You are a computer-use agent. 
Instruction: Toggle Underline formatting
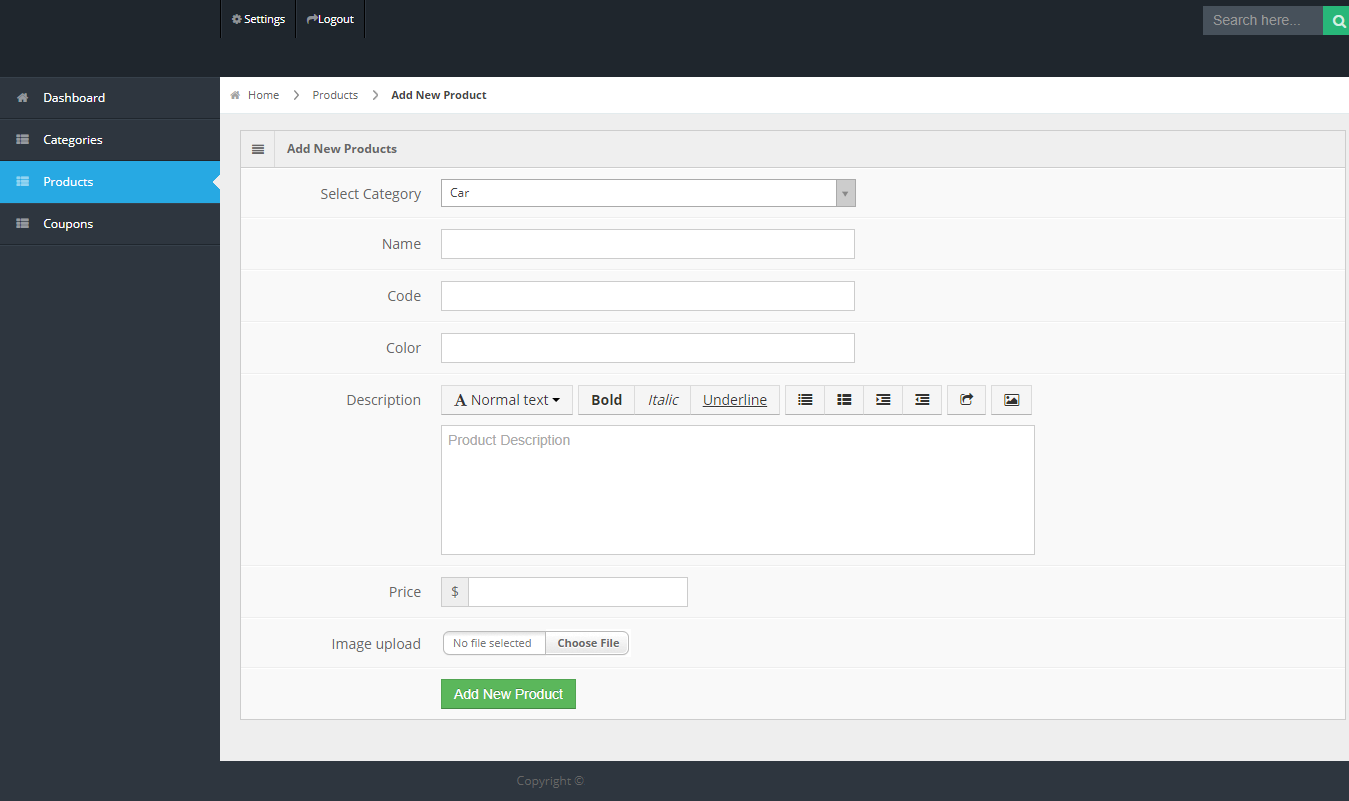click(735, 400)
